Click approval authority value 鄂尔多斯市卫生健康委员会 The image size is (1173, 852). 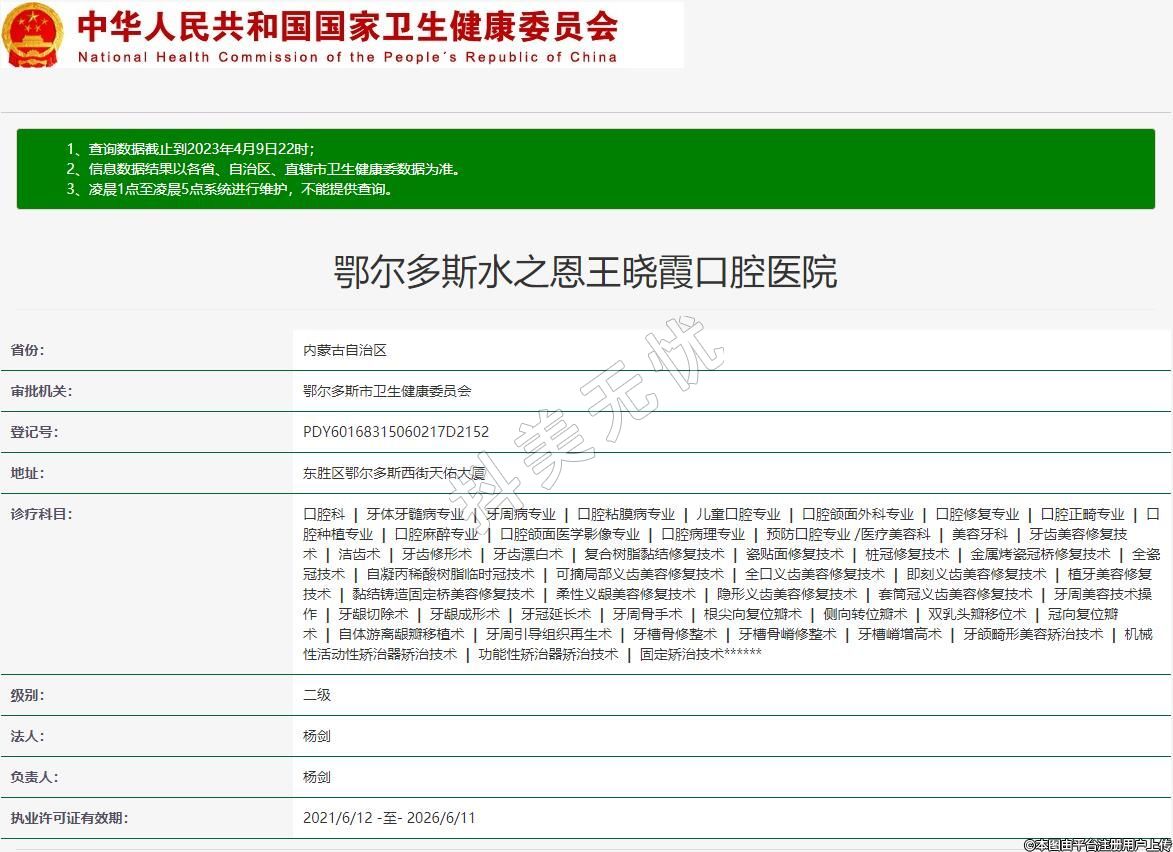click(x=387, y=391)
